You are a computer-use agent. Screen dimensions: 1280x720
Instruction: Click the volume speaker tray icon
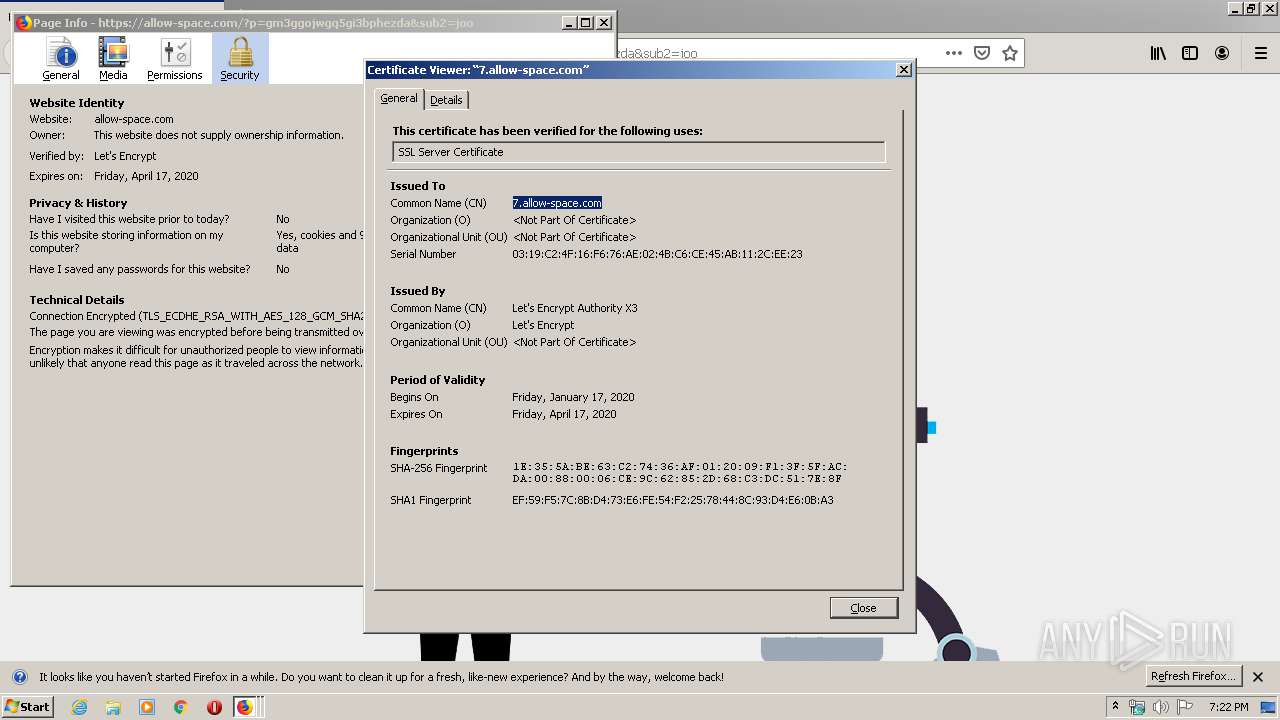click(1161, 707)
